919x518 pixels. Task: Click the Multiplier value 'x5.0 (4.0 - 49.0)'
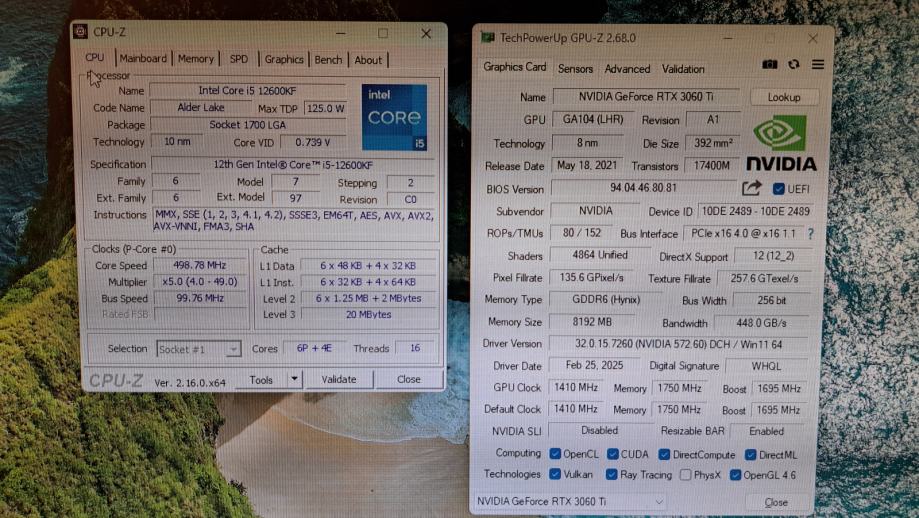point(199,281)
